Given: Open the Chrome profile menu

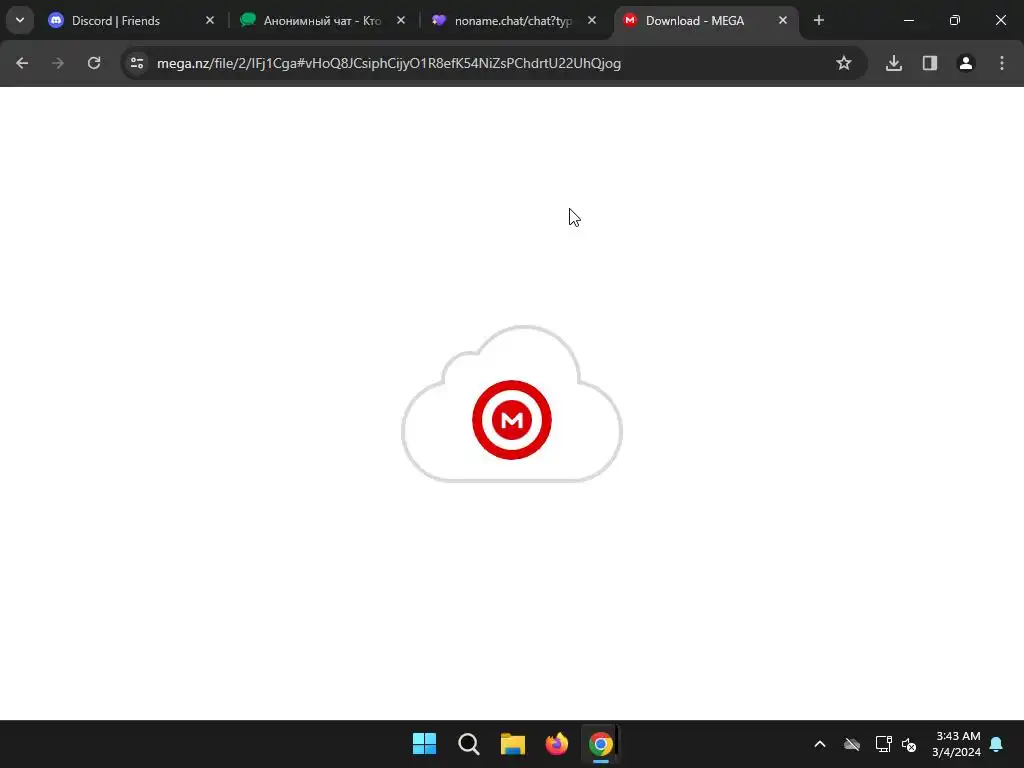Looking at the screenshot, I should point(965,63).
